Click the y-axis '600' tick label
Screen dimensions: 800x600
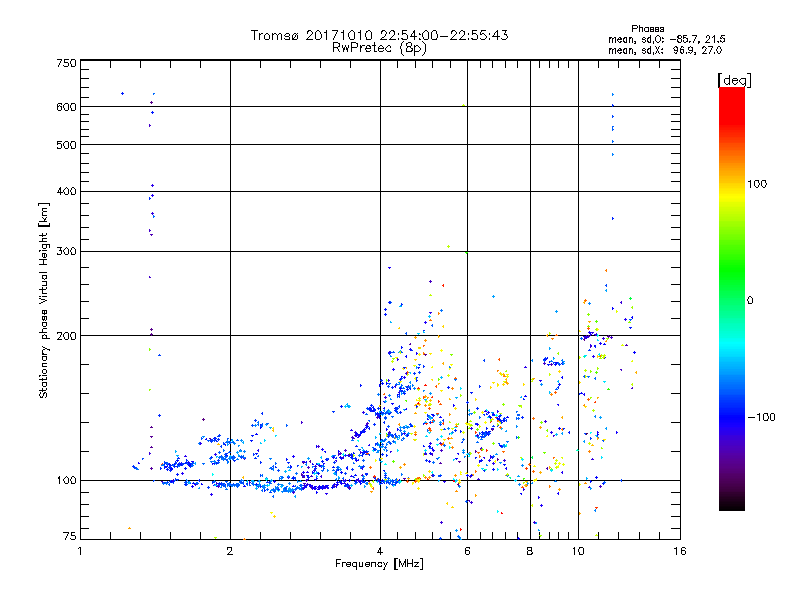[66, 107]
